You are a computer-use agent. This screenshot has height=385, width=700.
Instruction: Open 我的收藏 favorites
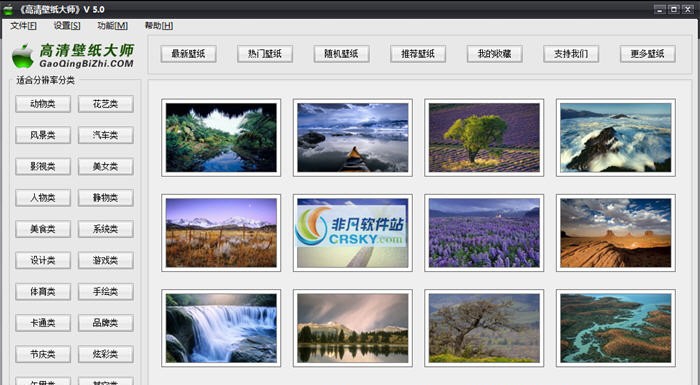(495, 54)
